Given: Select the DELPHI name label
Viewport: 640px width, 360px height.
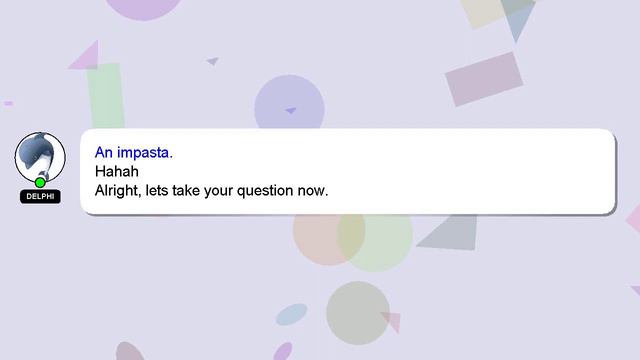Looking at the screenshot, I should (40, 196).
